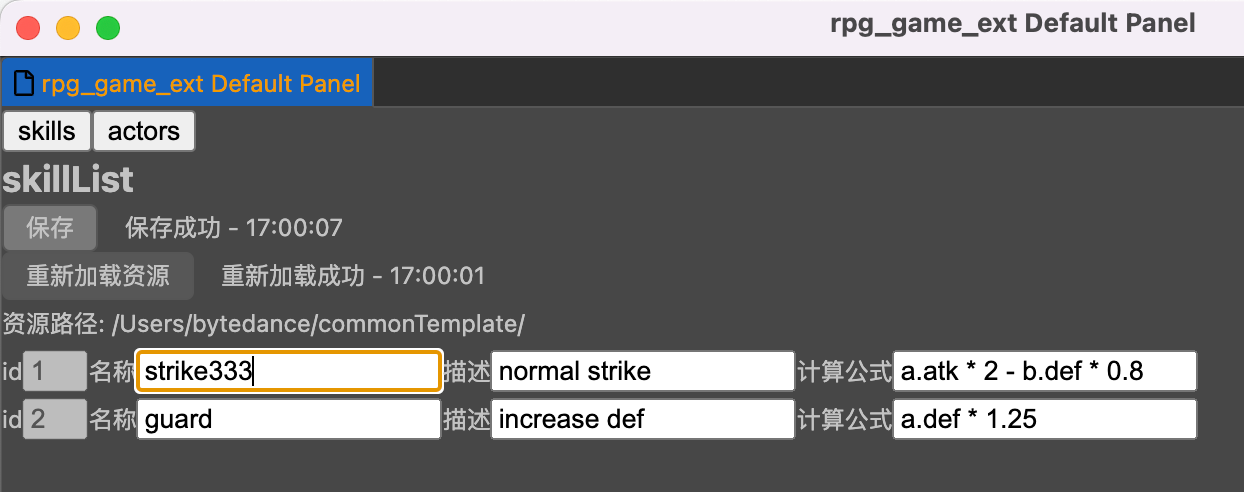This screenshot has height=492, width=1244.
Task: Click the skillList heading
Action: [x=68, y=180]
